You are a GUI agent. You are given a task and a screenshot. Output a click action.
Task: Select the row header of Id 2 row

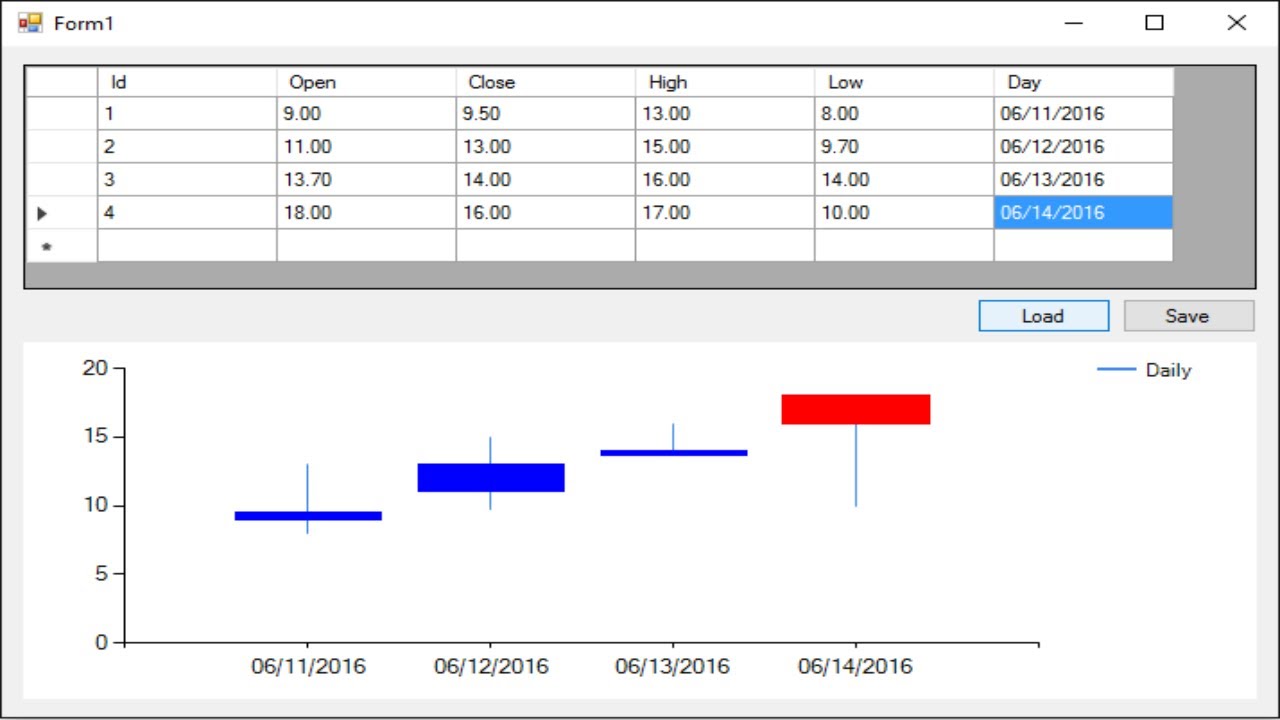[x=61, y=147]
